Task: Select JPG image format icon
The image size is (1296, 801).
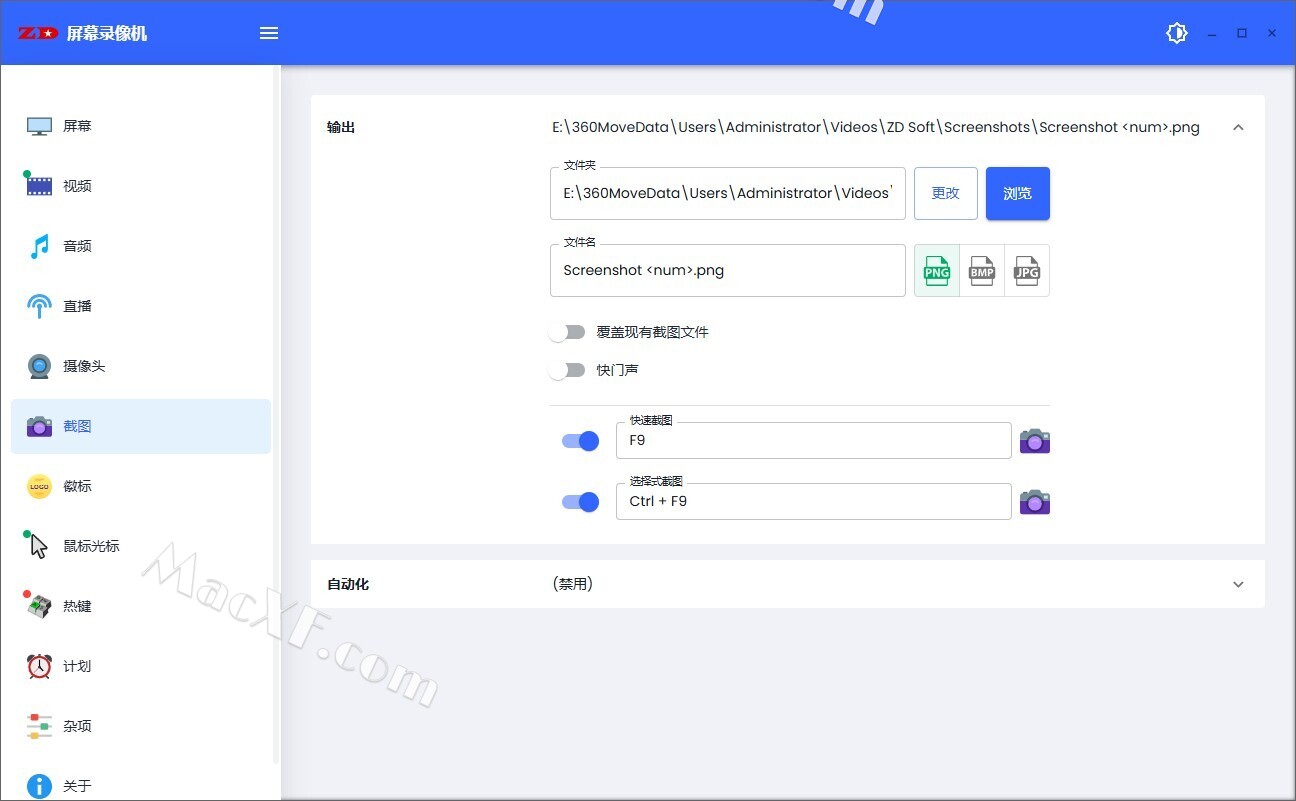Action: pos(1027,271)
